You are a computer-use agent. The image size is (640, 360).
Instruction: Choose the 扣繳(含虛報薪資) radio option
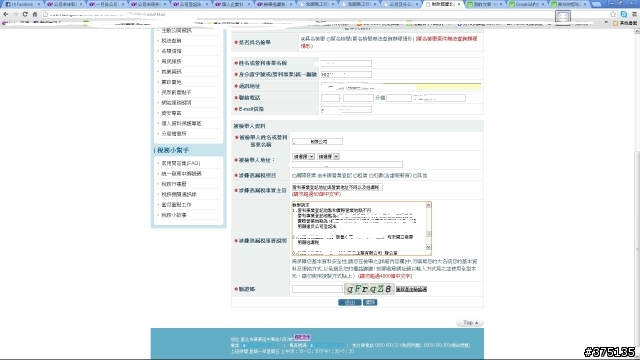pos(371,176)
